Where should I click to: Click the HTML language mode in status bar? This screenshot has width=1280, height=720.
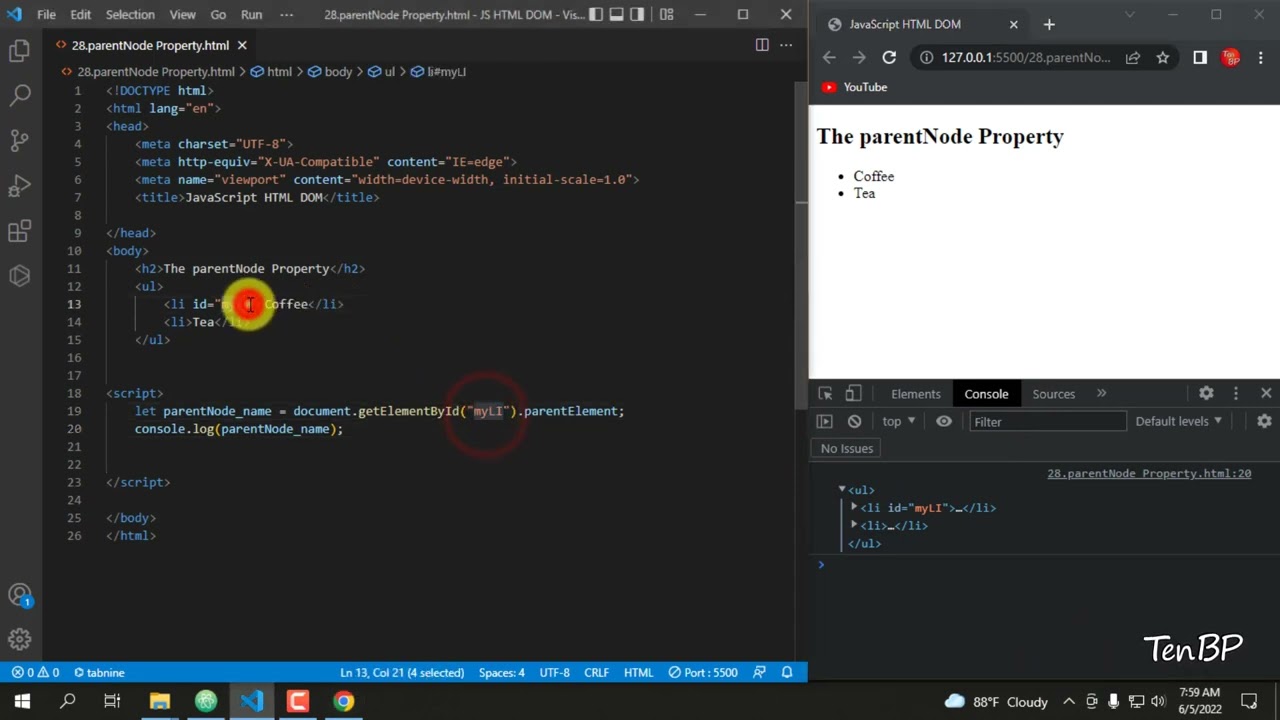tap(638, 673)
